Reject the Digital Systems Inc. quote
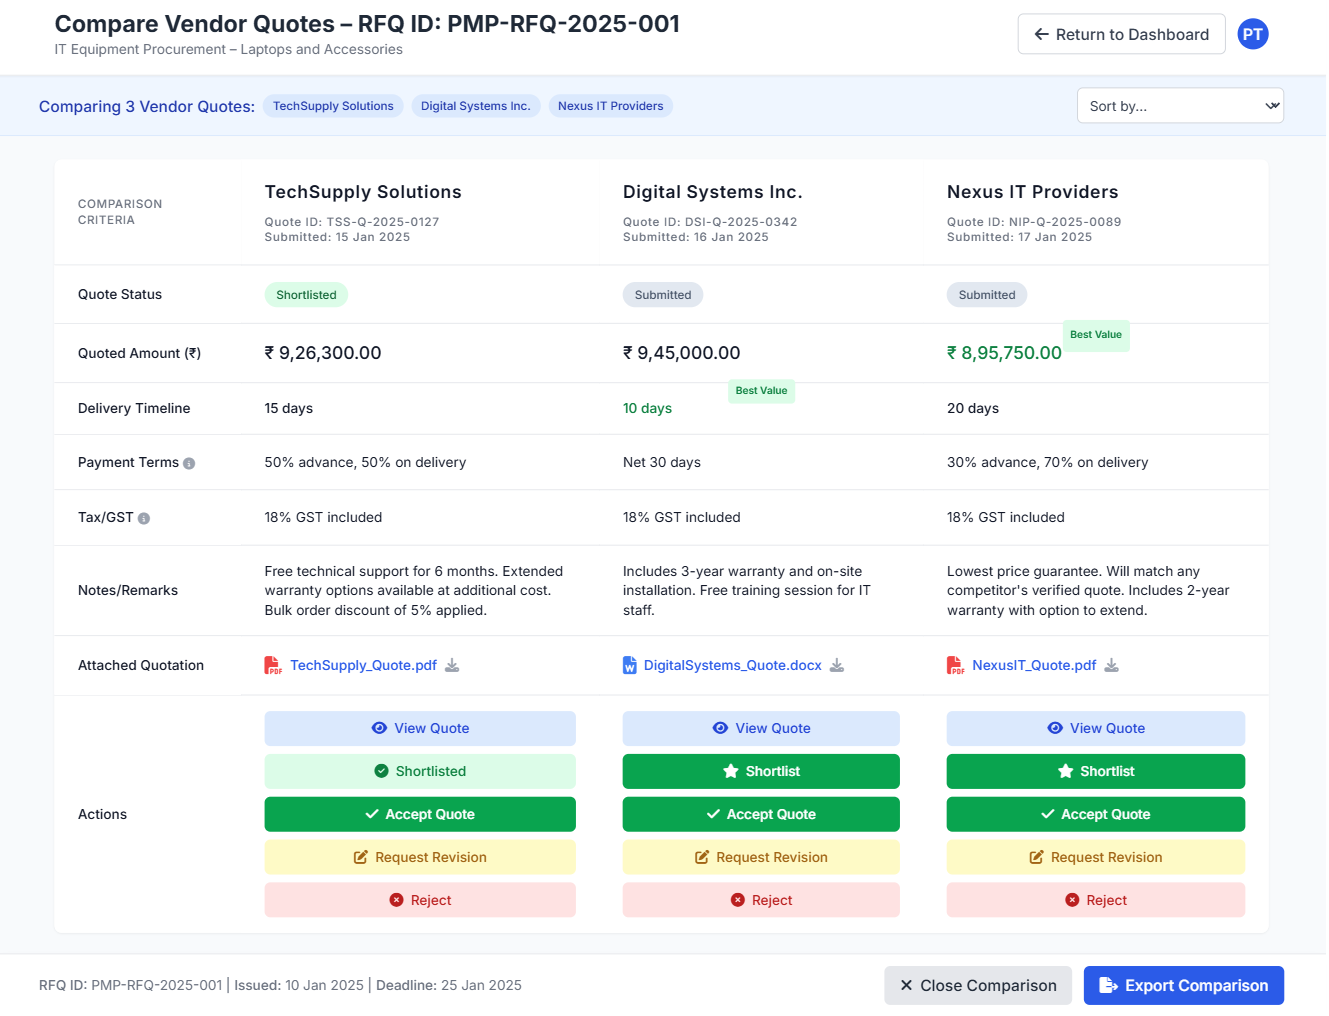 761,901
